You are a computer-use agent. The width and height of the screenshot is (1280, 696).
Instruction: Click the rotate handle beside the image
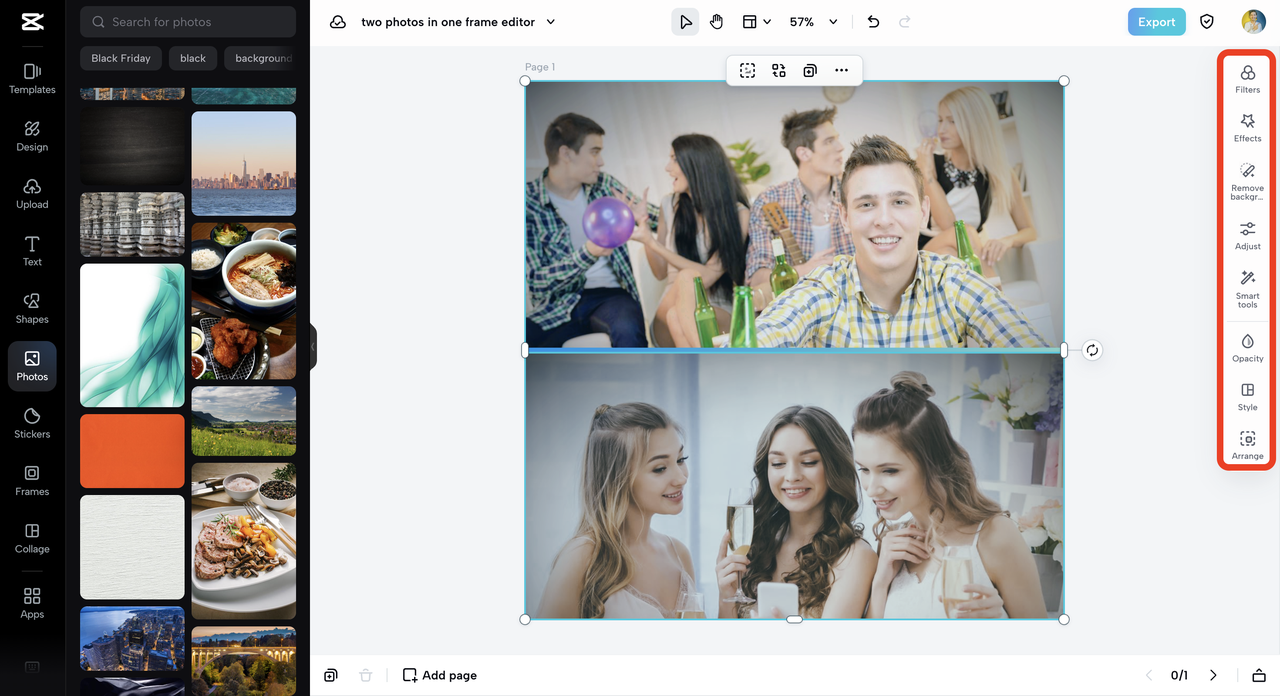point(1092,350)
